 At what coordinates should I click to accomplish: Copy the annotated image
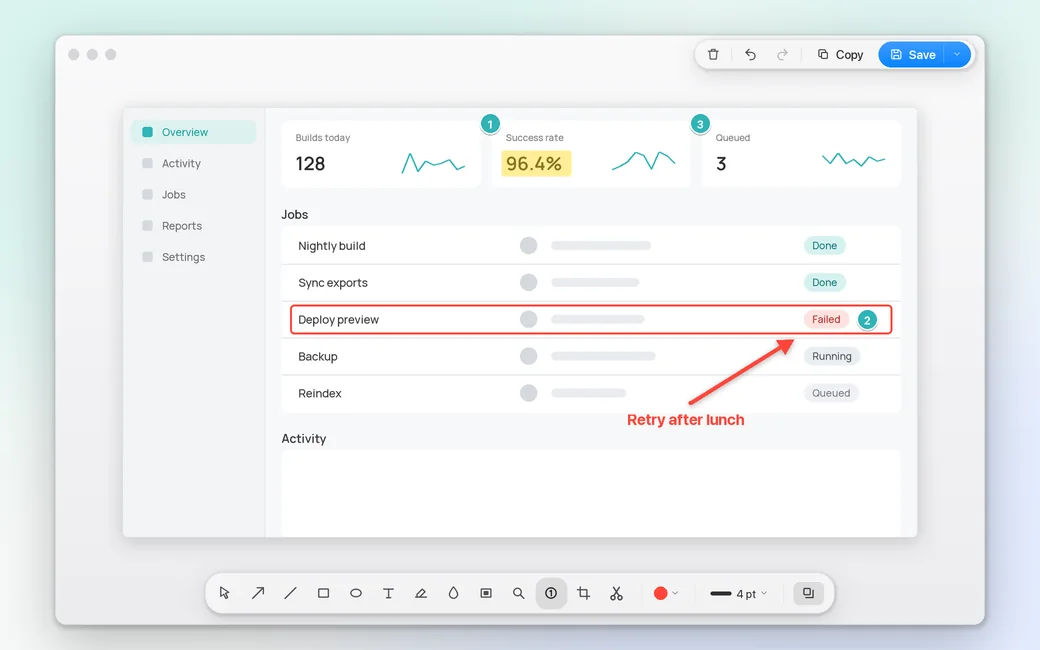coord(840,54)
